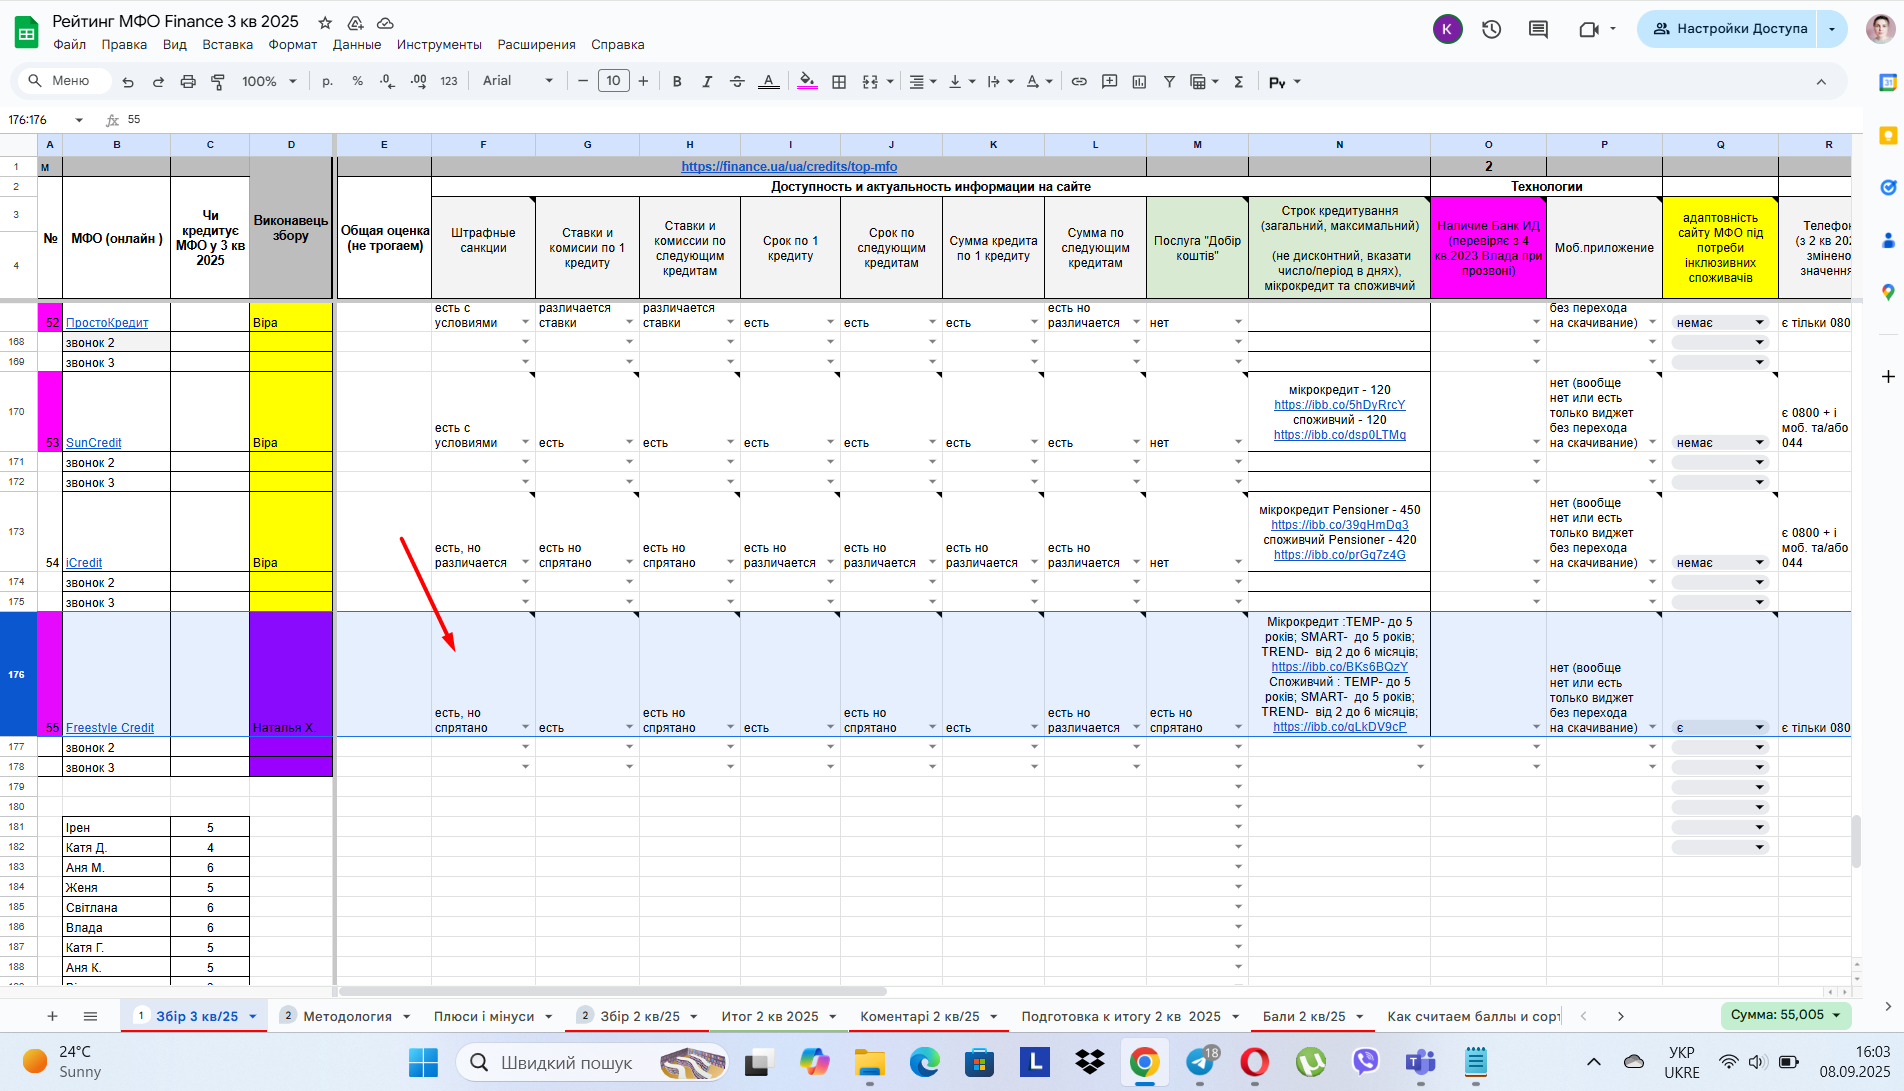Redo action using toolbar arrow
This screenshot has height=1091, width=1904.
click(x=158, y=82)
